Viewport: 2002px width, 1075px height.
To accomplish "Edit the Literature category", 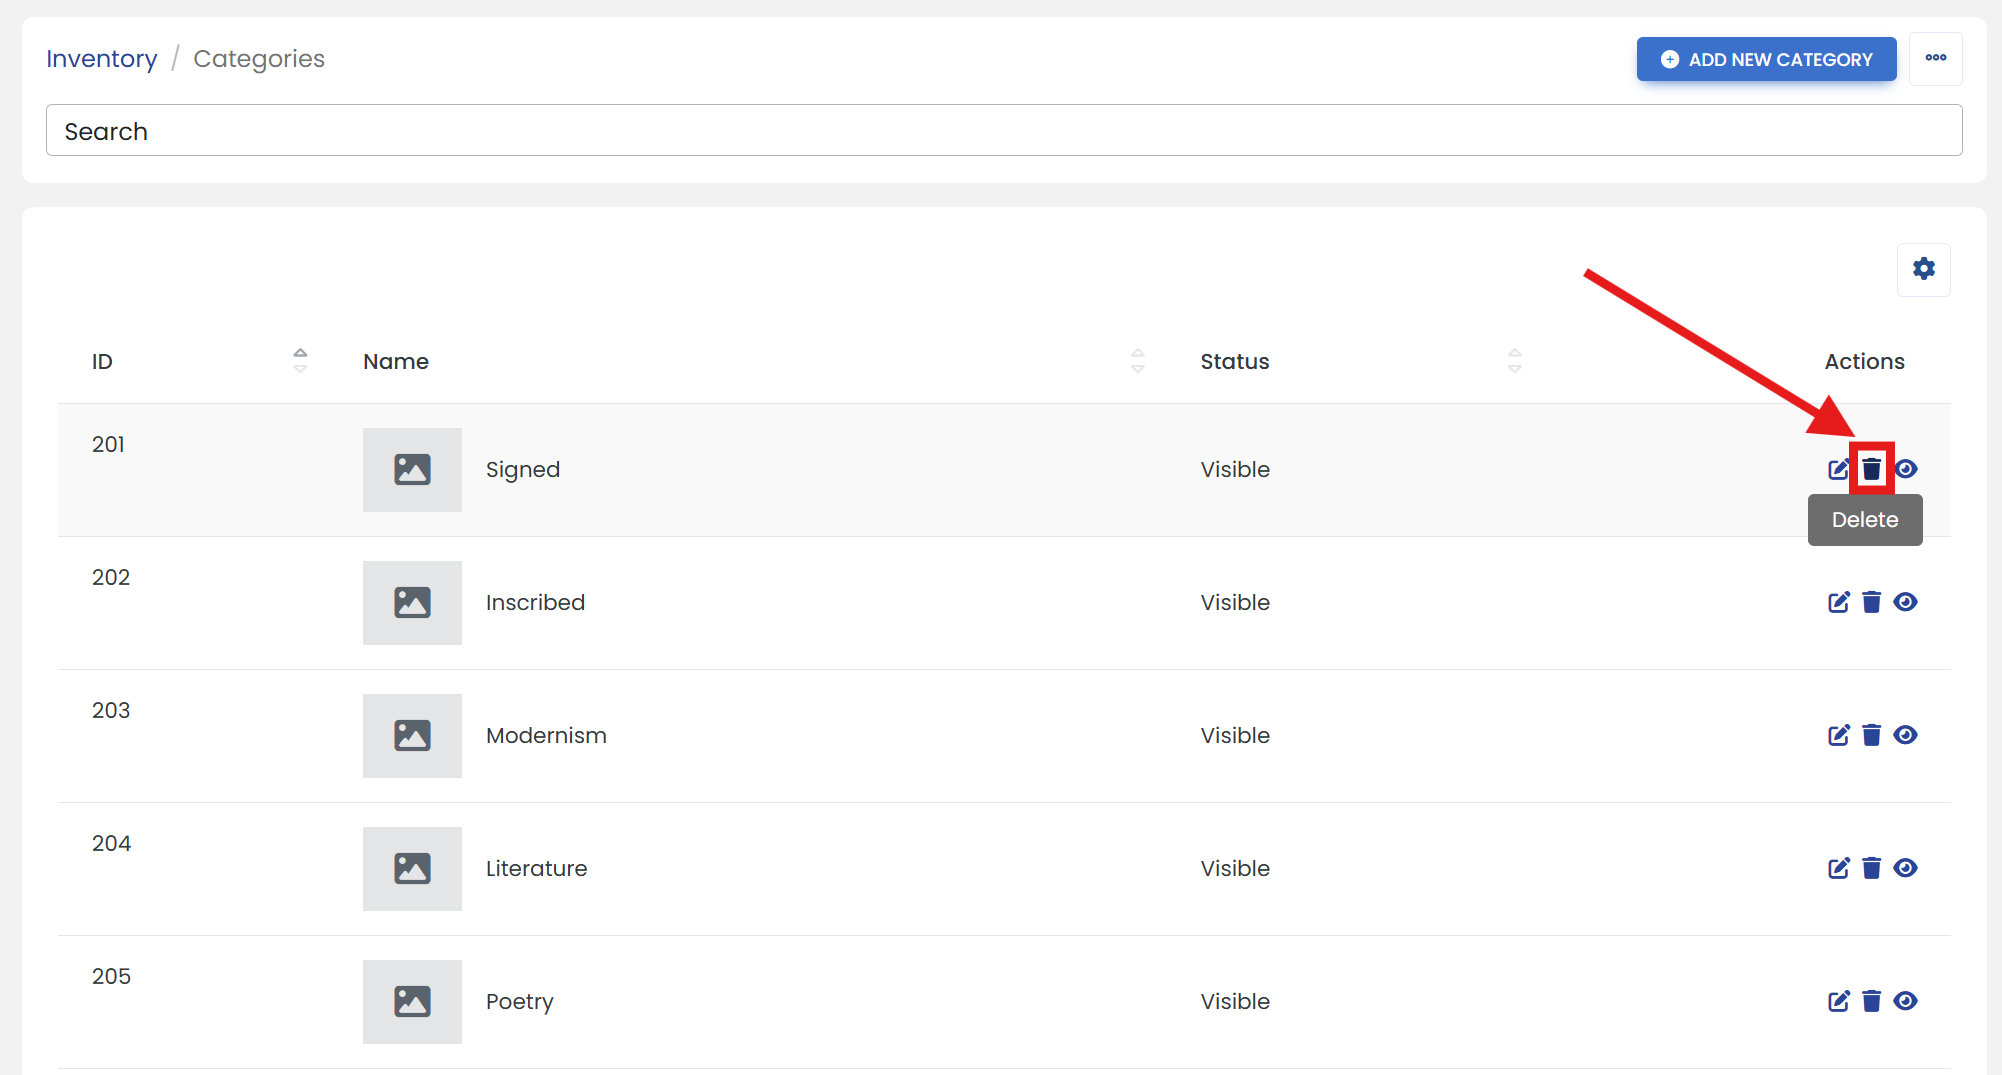I will click(x=1838, y=868).
